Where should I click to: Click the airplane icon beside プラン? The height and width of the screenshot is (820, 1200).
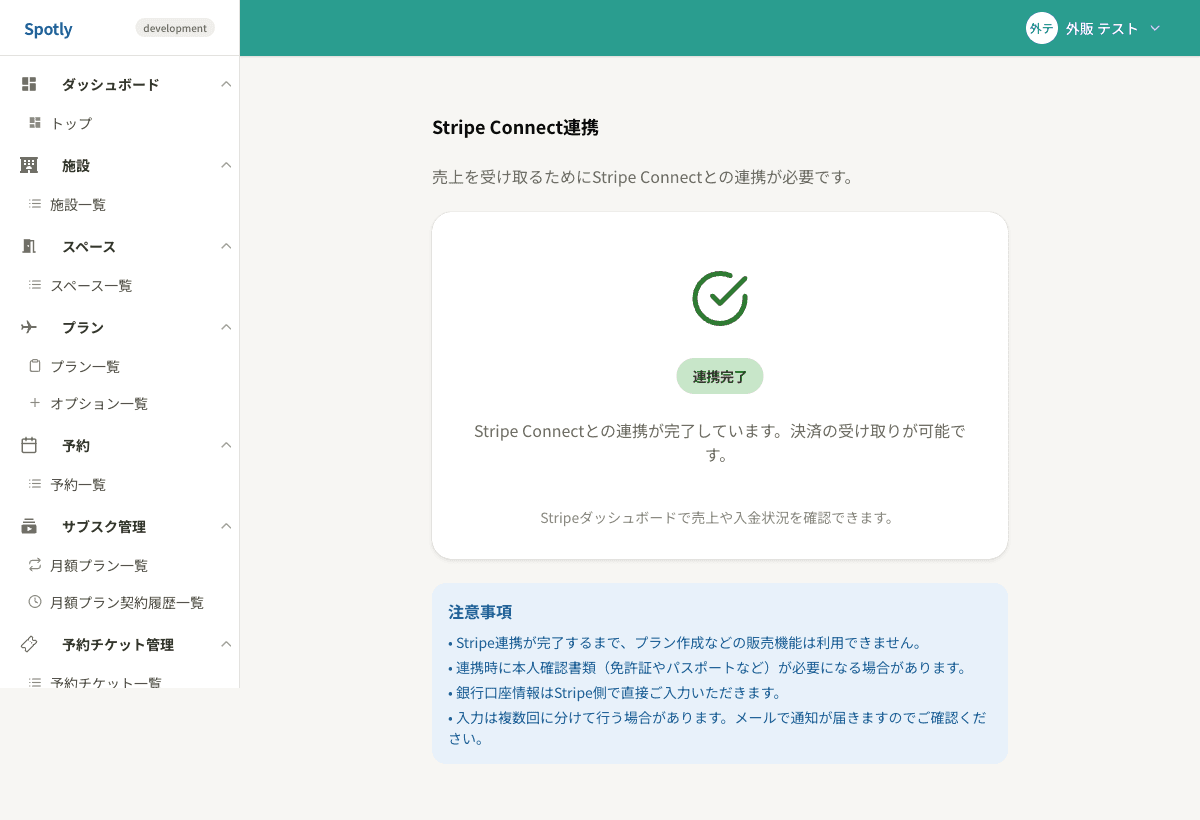(29, 327)
